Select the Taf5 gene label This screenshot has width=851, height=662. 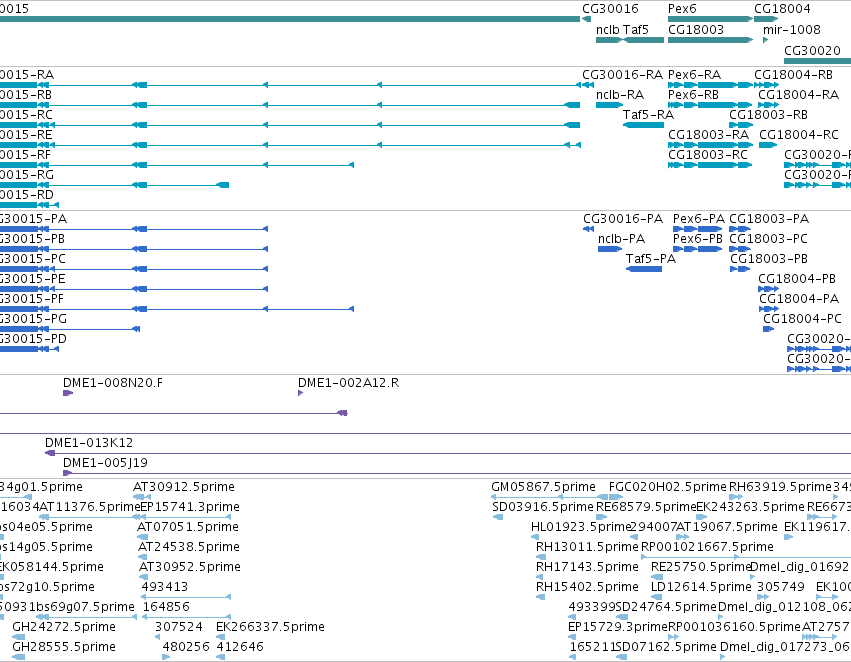pos(636,29)
